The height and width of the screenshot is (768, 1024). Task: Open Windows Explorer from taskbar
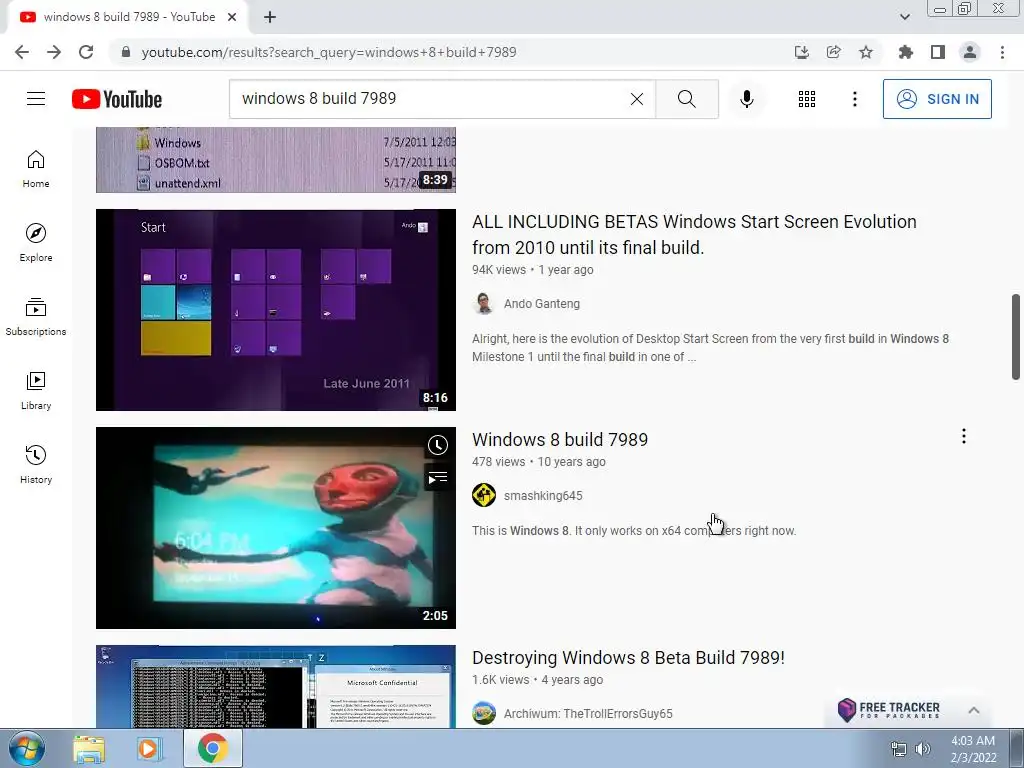tap(89, 749)
